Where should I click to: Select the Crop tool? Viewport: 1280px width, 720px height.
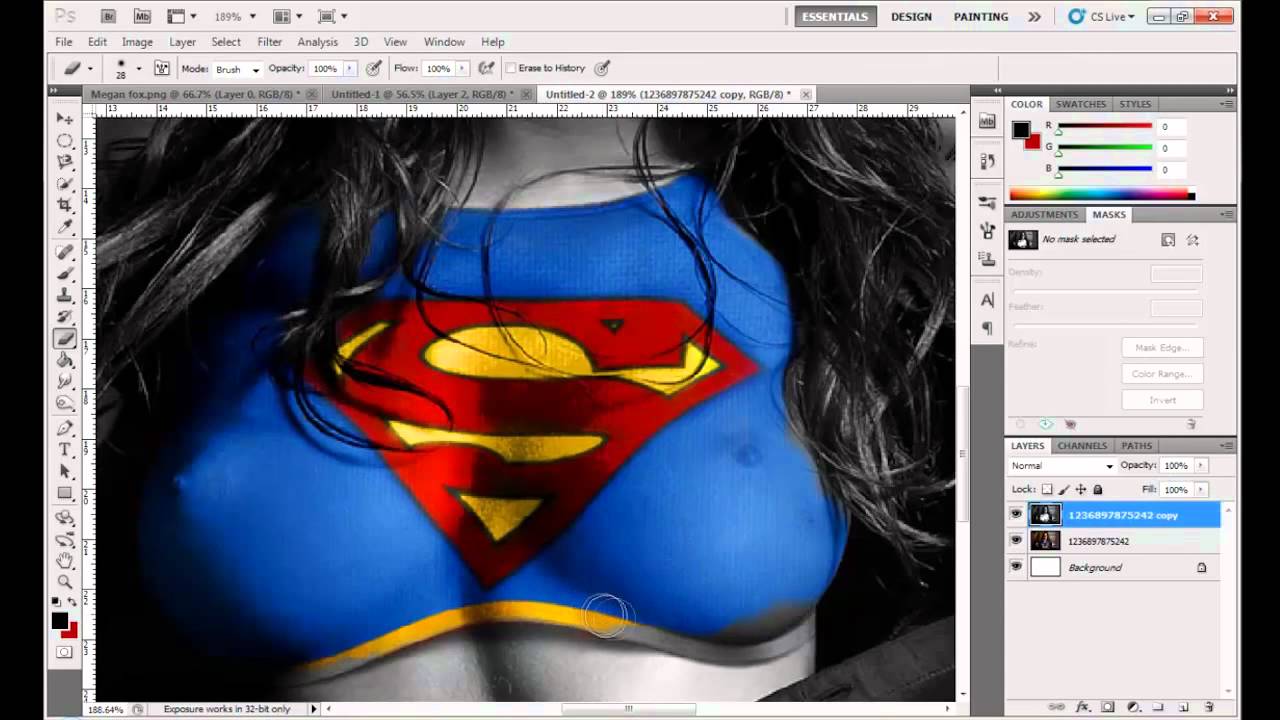tap(65, 205)
